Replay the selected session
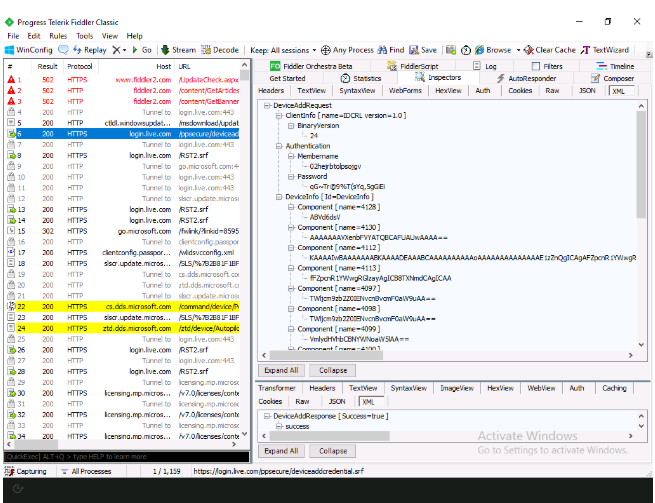 point(89,50)
